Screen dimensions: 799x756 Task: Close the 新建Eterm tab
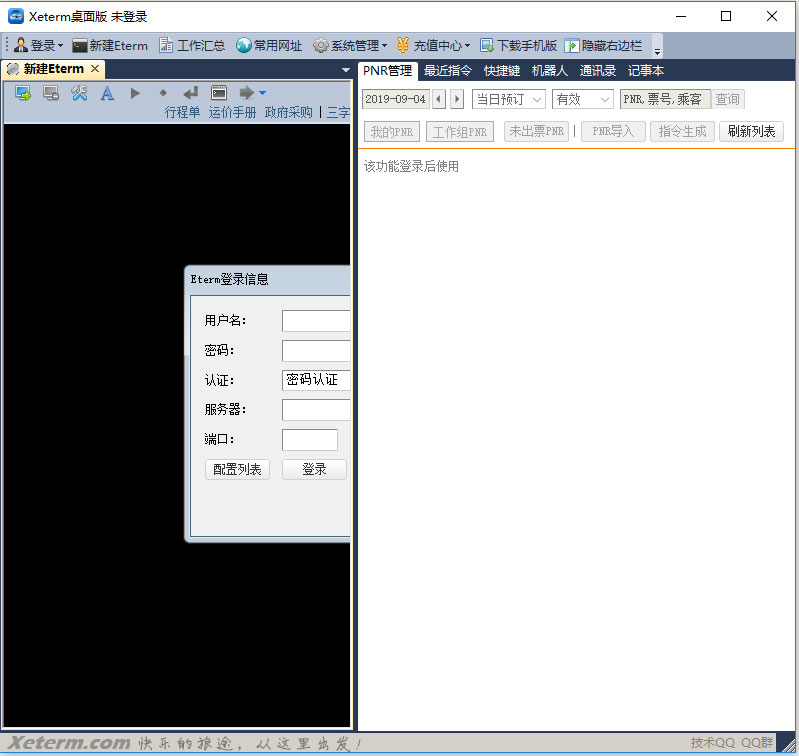[x=95, y=68]
